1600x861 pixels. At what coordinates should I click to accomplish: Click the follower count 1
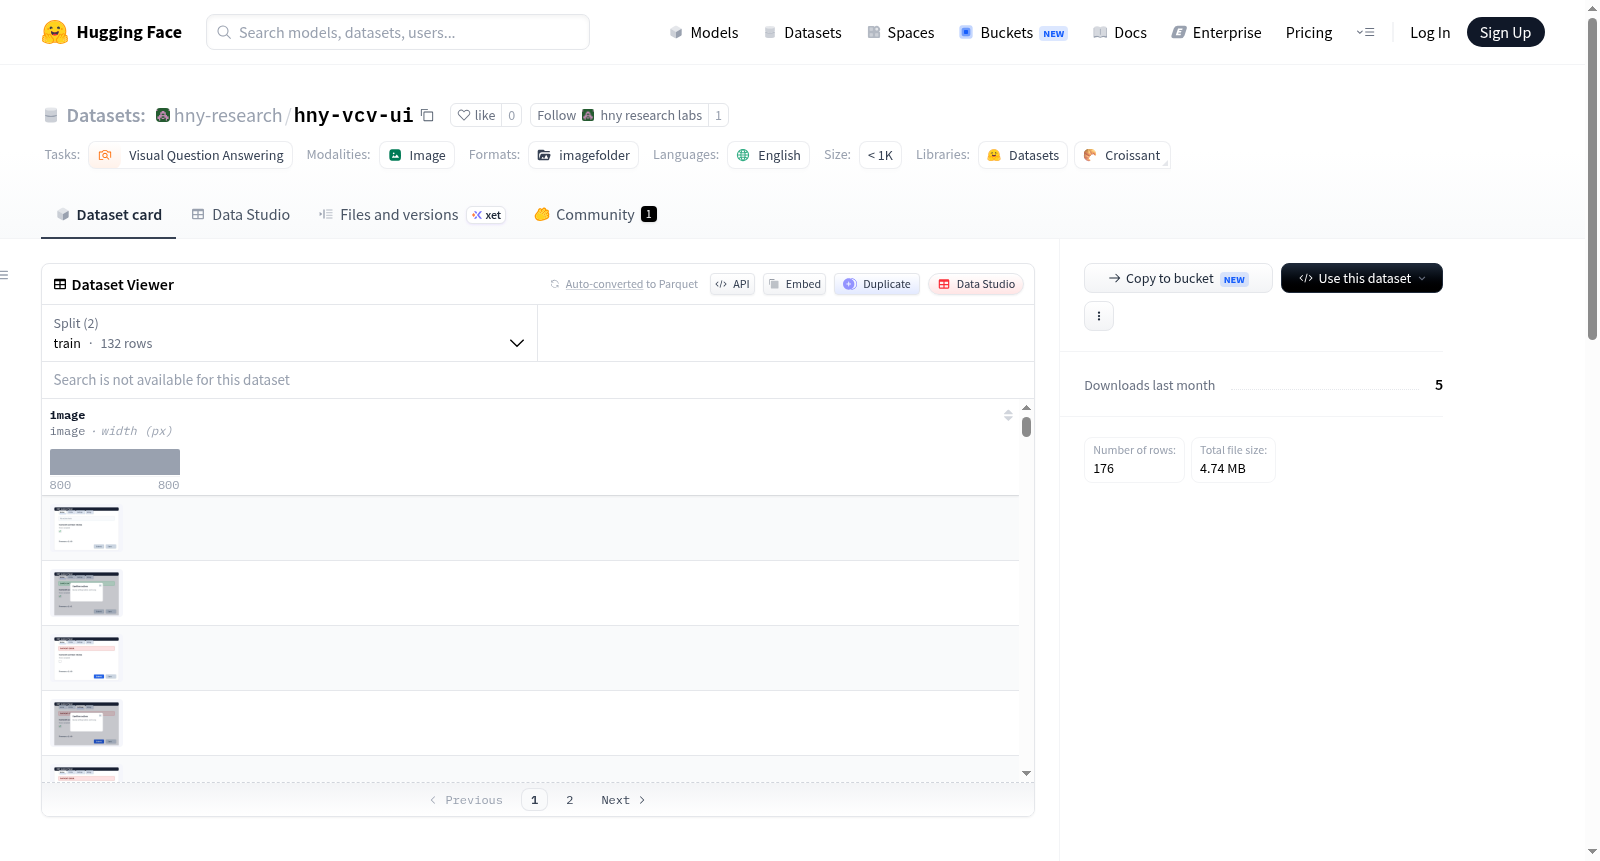click(x=718, y=115)
